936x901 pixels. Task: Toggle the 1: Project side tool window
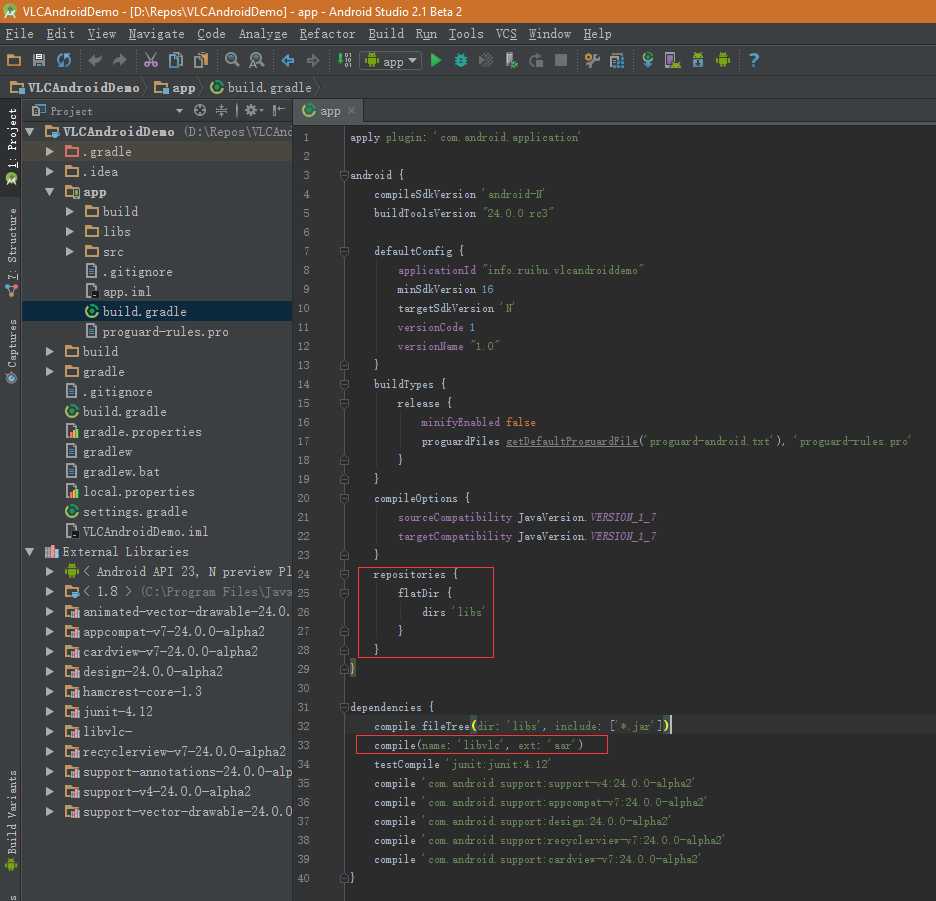11,146
